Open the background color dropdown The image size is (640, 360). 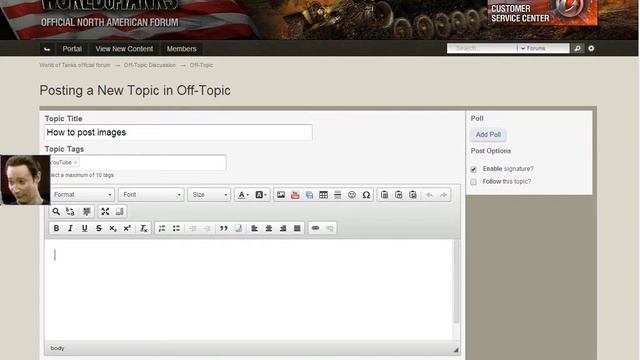pos(261,195)
